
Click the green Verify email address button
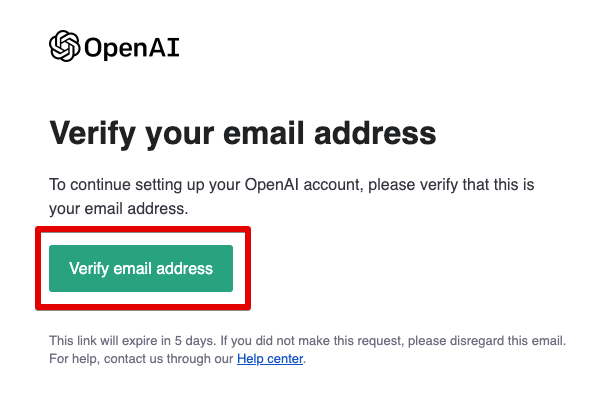tap(141, 268)
